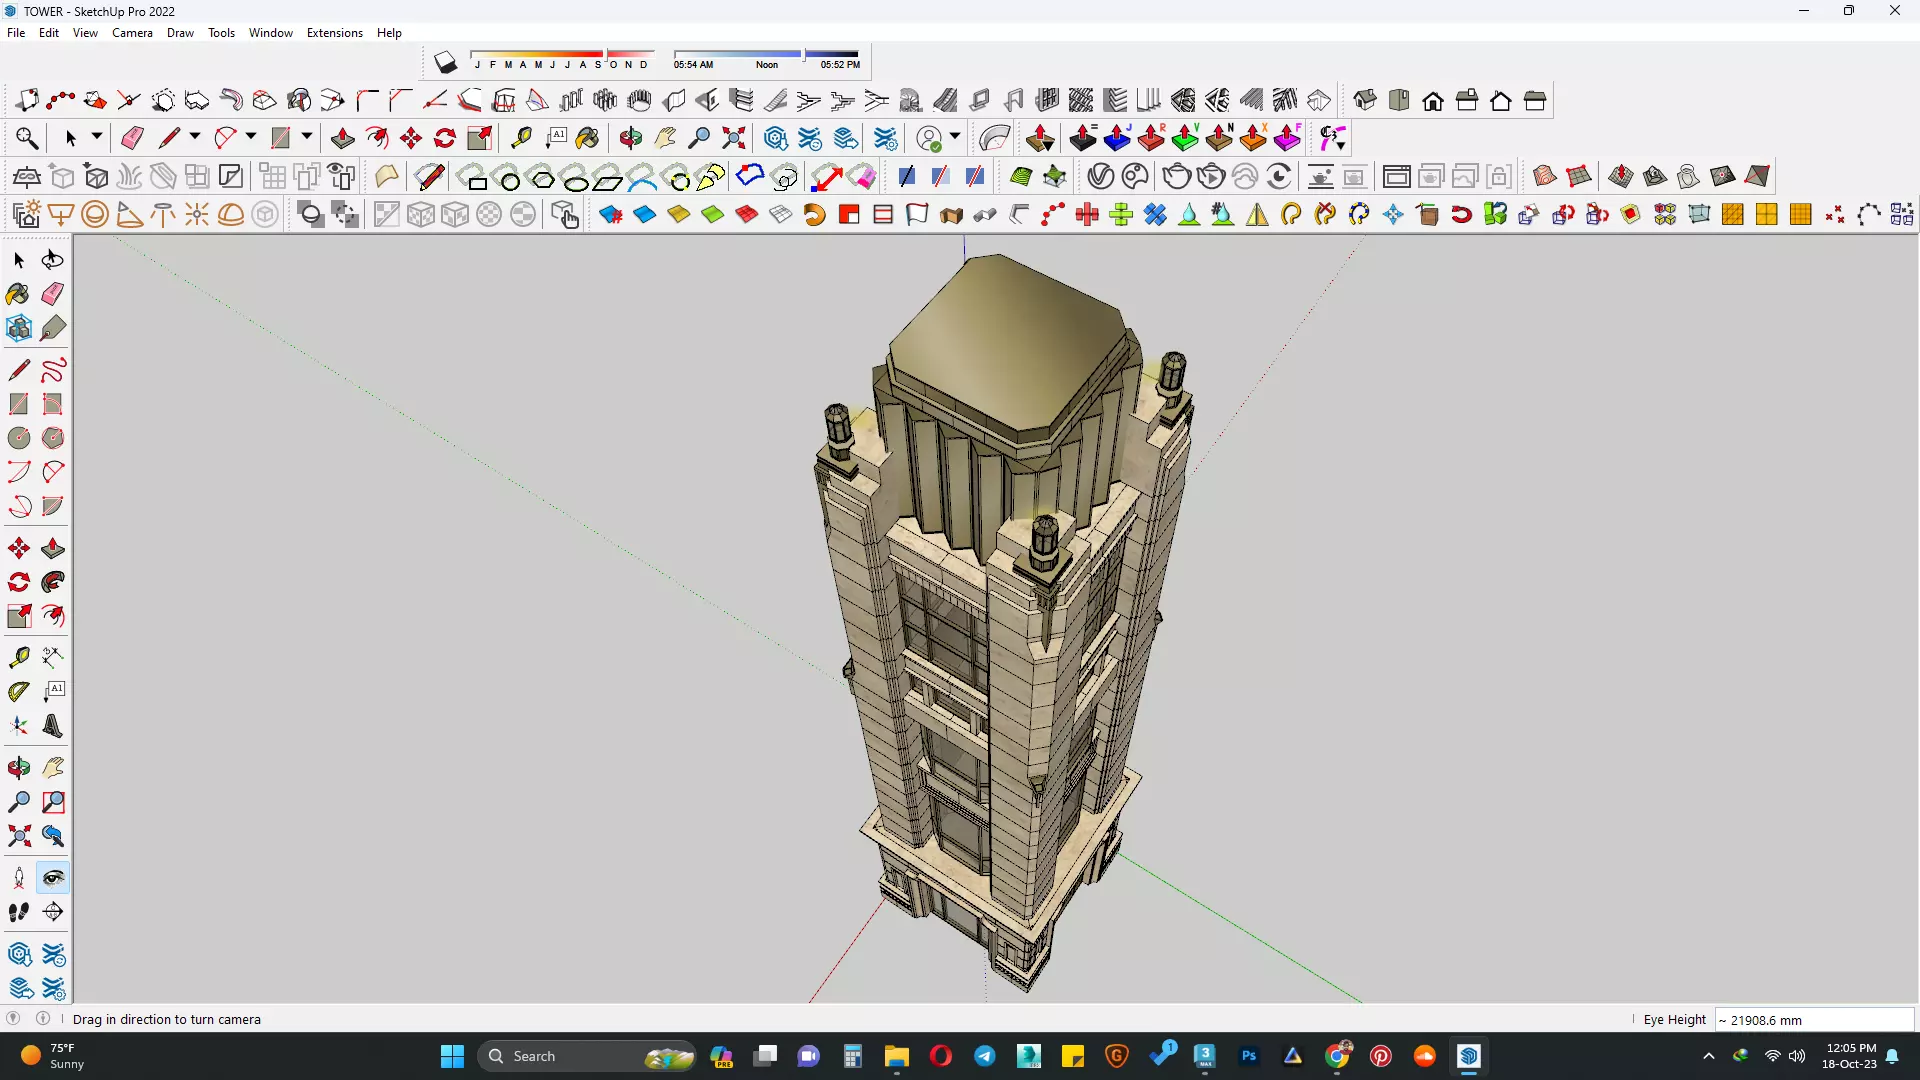Toggle the Look Around eye tool
This screenshot has height=1080, width=1920.
point(53,878)
